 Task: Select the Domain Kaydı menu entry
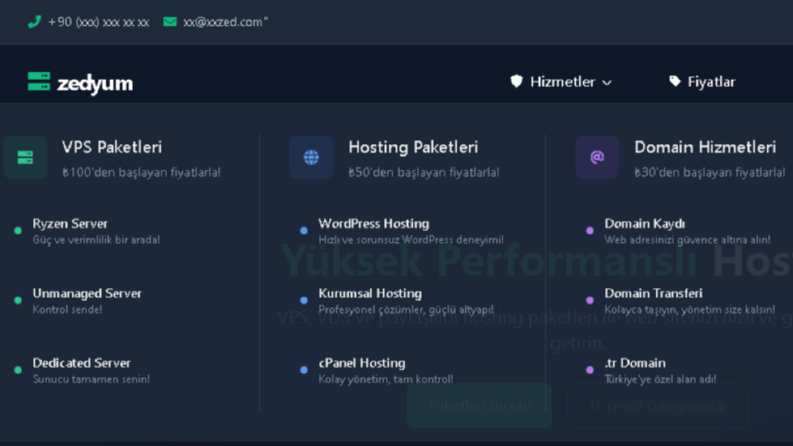tap(645, 224)
